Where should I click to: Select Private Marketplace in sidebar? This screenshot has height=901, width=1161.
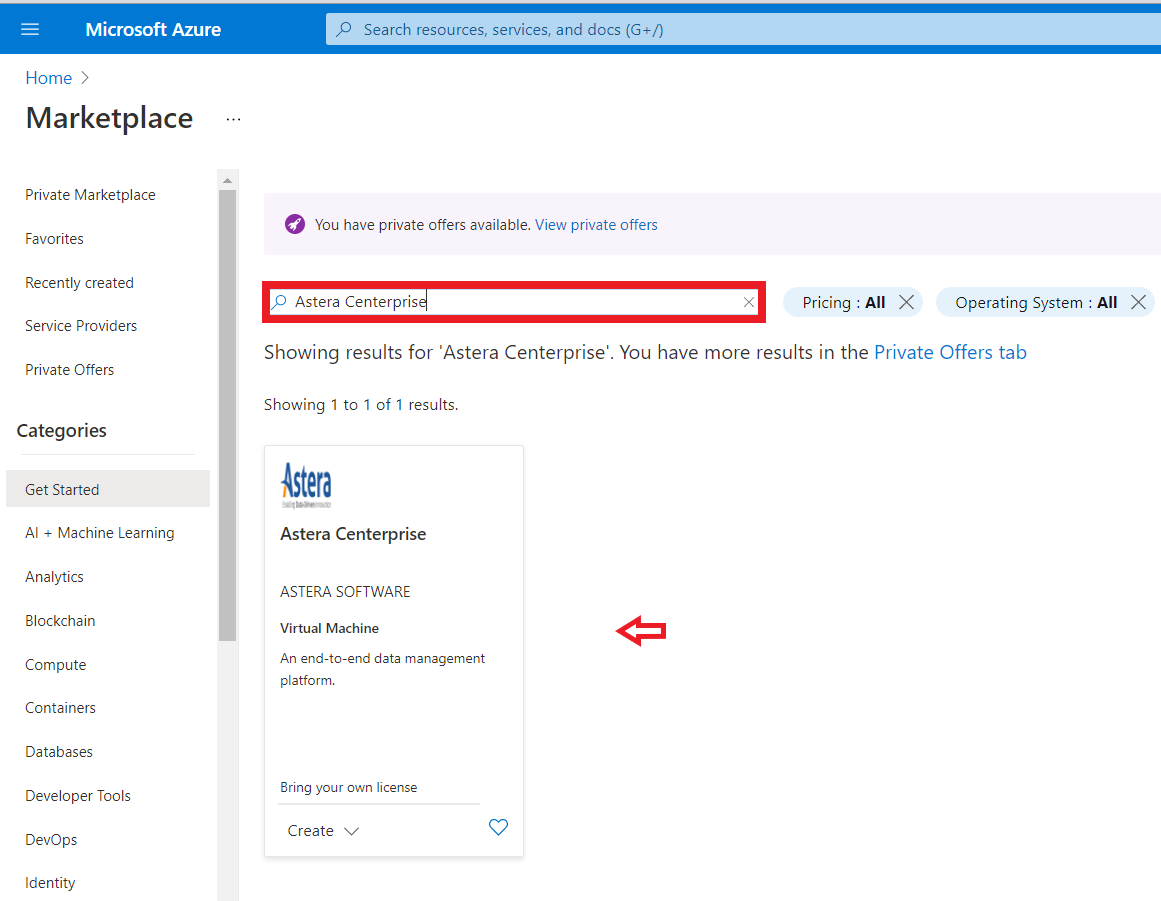tap(90, 195)
